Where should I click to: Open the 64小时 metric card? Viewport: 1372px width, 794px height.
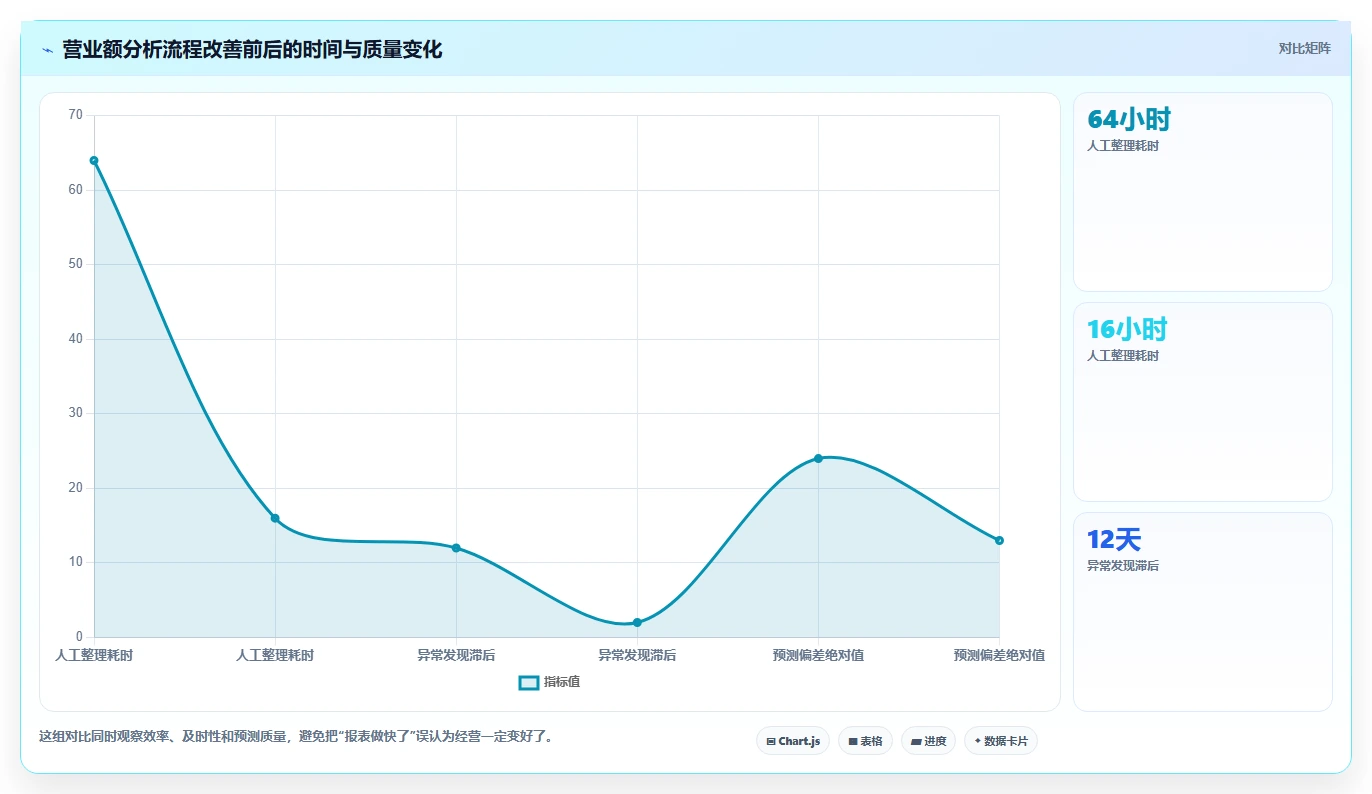[x=1202, y=192]
